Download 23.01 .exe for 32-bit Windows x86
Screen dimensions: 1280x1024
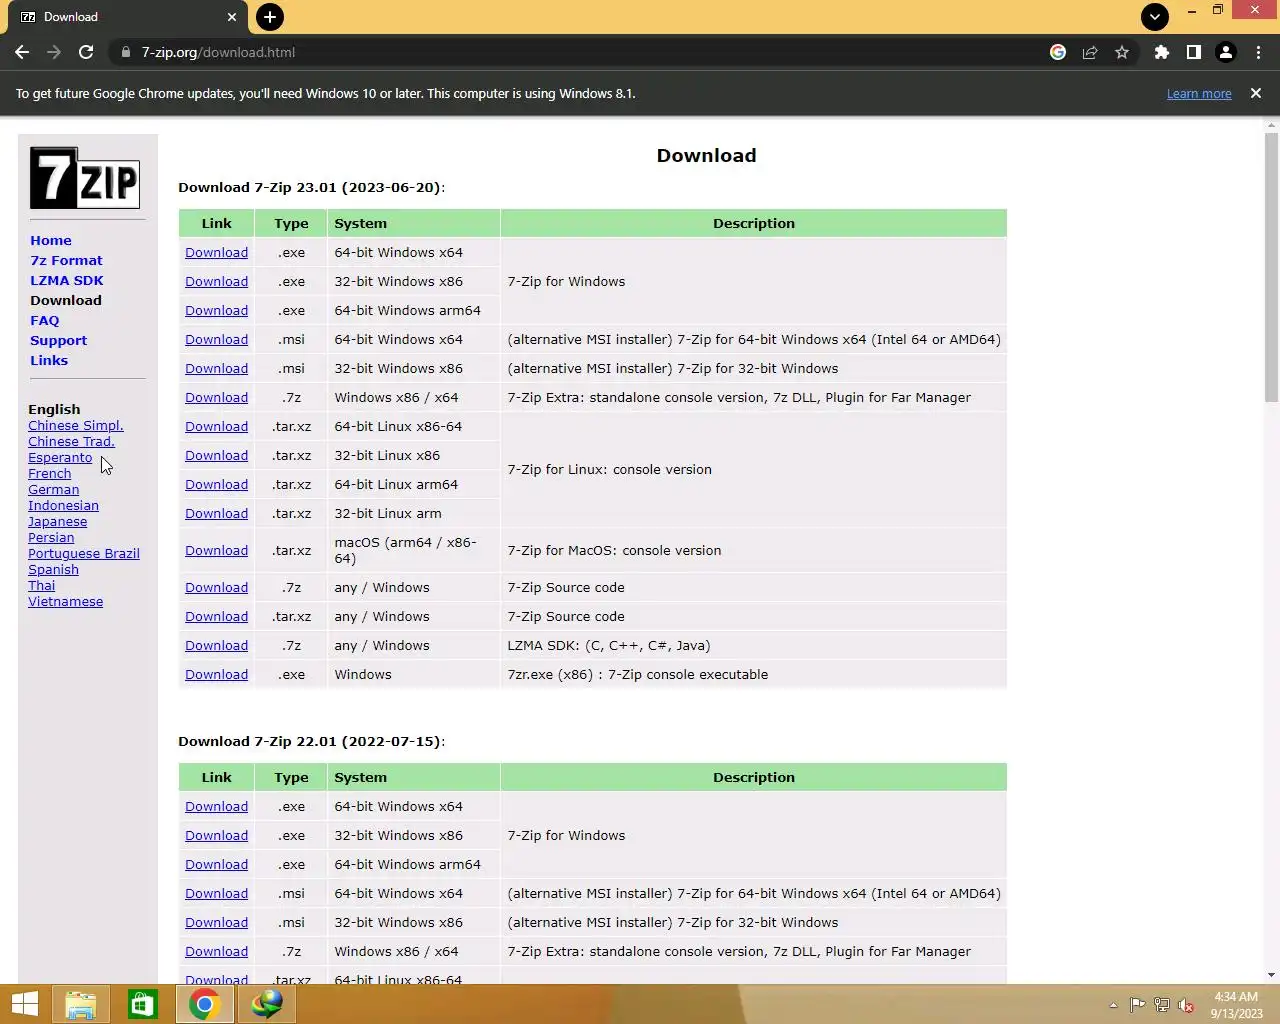(x=216, y=281)
